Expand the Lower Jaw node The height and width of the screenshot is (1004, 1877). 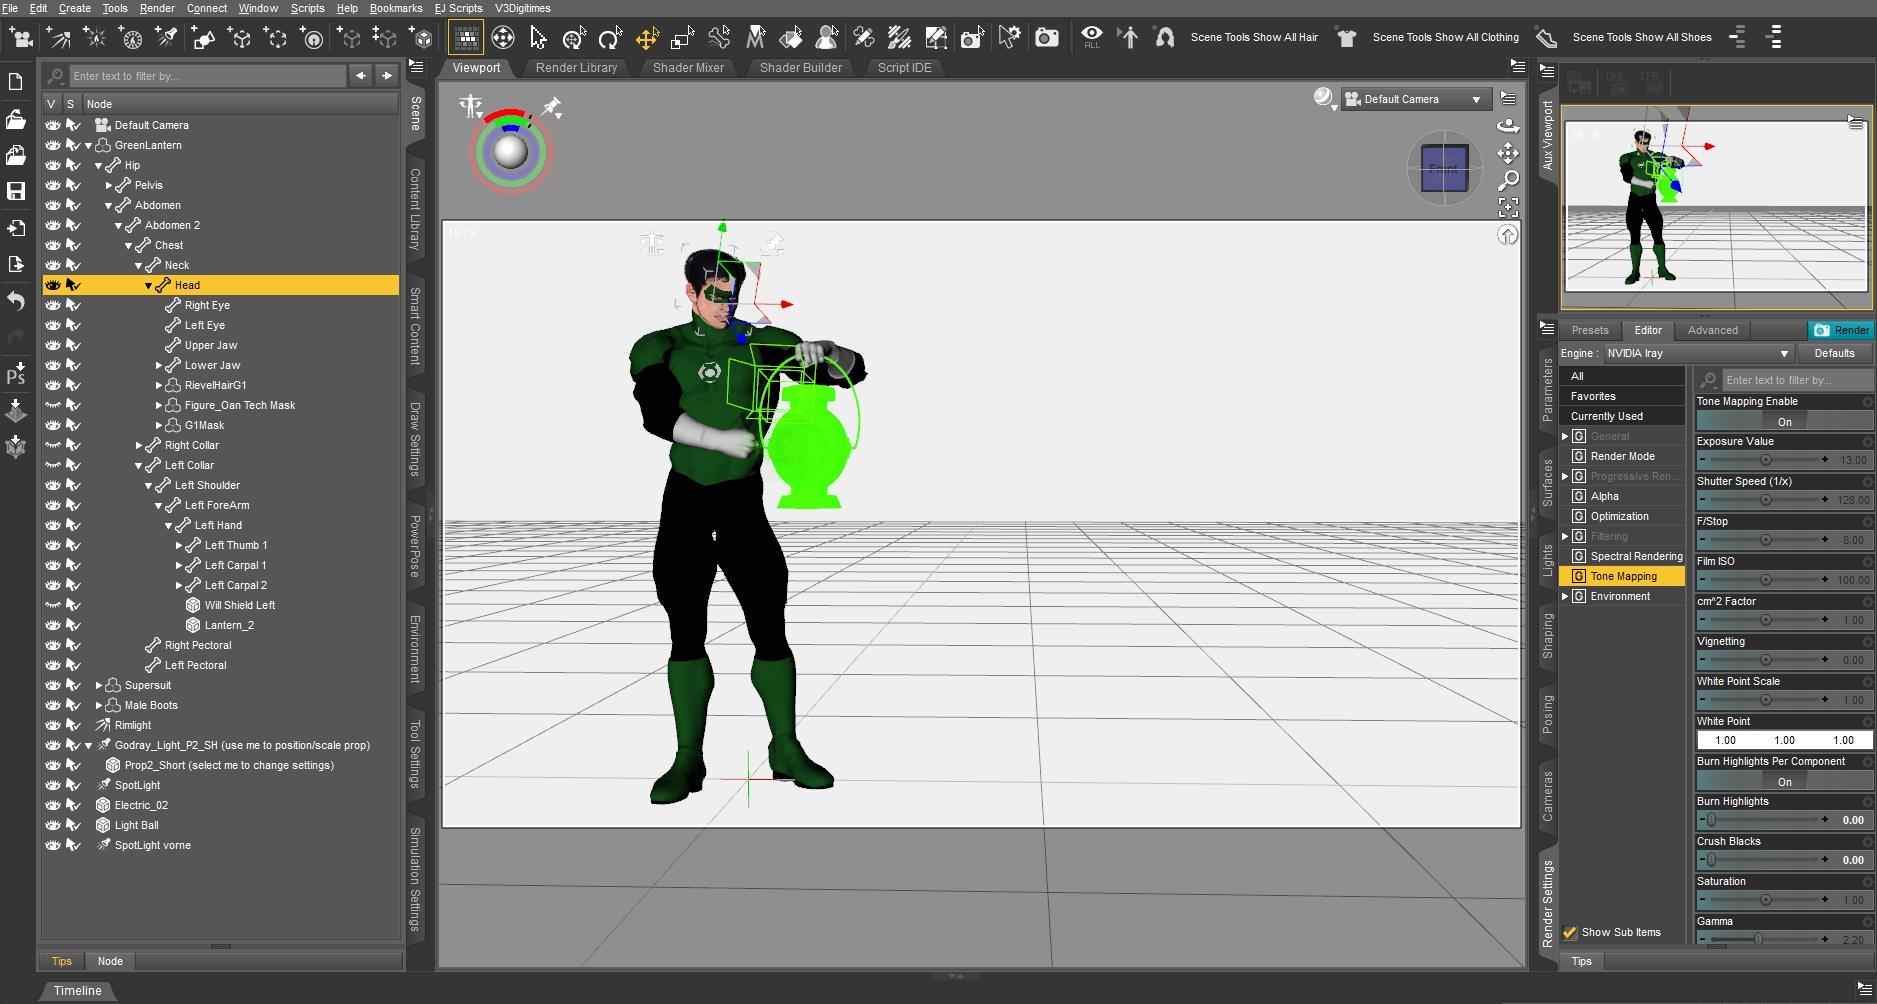(x=158, y=365)
